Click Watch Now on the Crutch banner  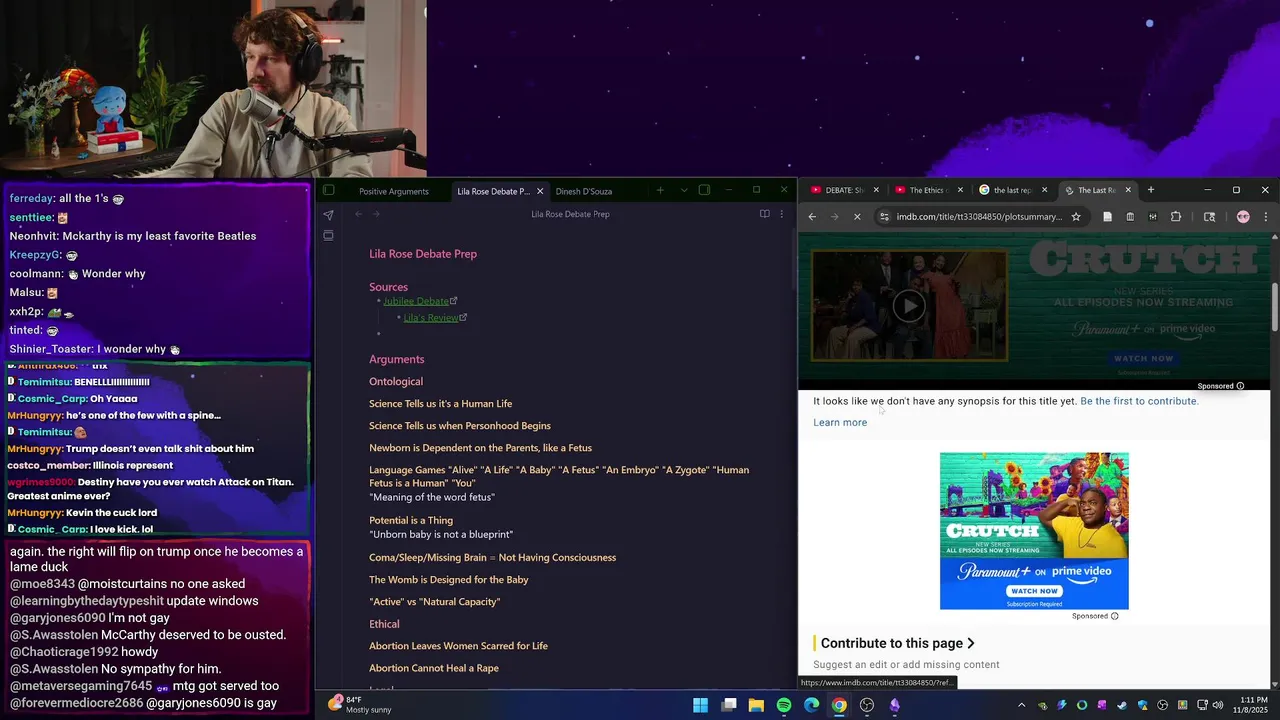point(1143,358)
